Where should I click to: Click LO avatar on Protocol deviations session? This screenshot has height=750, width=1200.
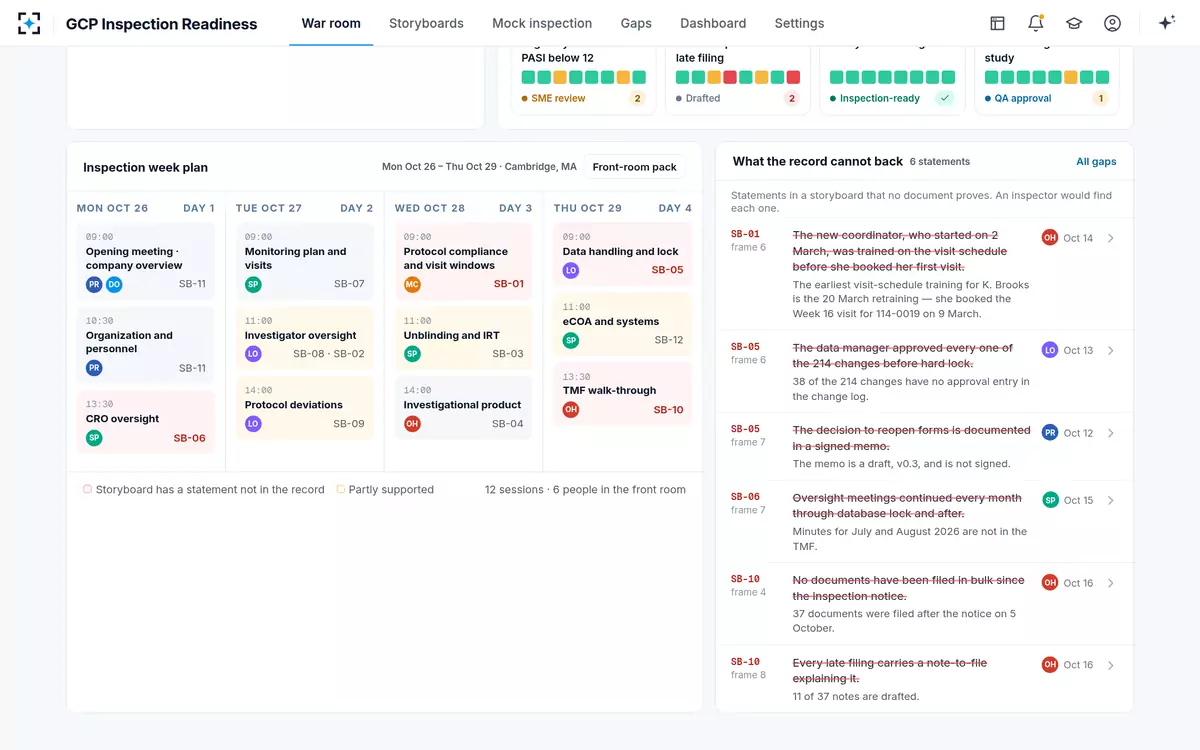click(x=253, y=424)
